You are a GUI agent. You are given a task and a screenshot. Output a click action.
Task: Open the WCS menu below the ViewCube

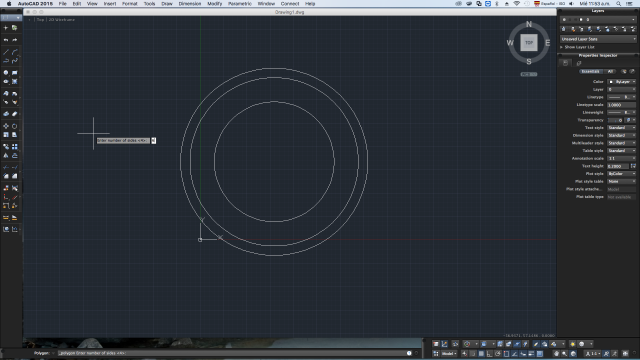pyautogui.click(x=529, y=74)
